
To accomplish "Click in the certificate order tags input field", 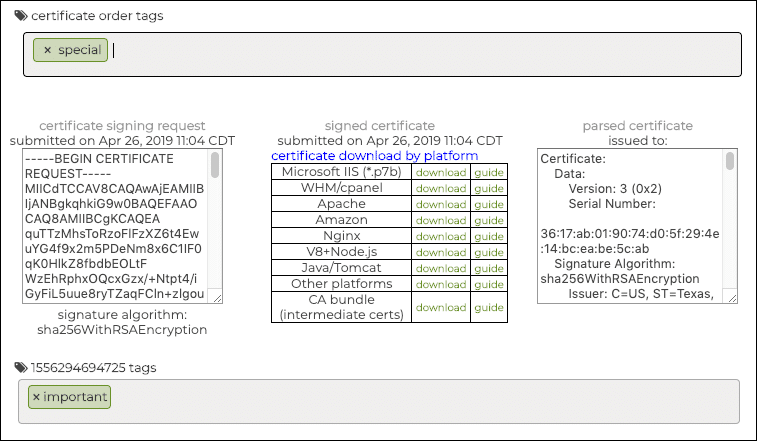I will [x=400, y=54].
